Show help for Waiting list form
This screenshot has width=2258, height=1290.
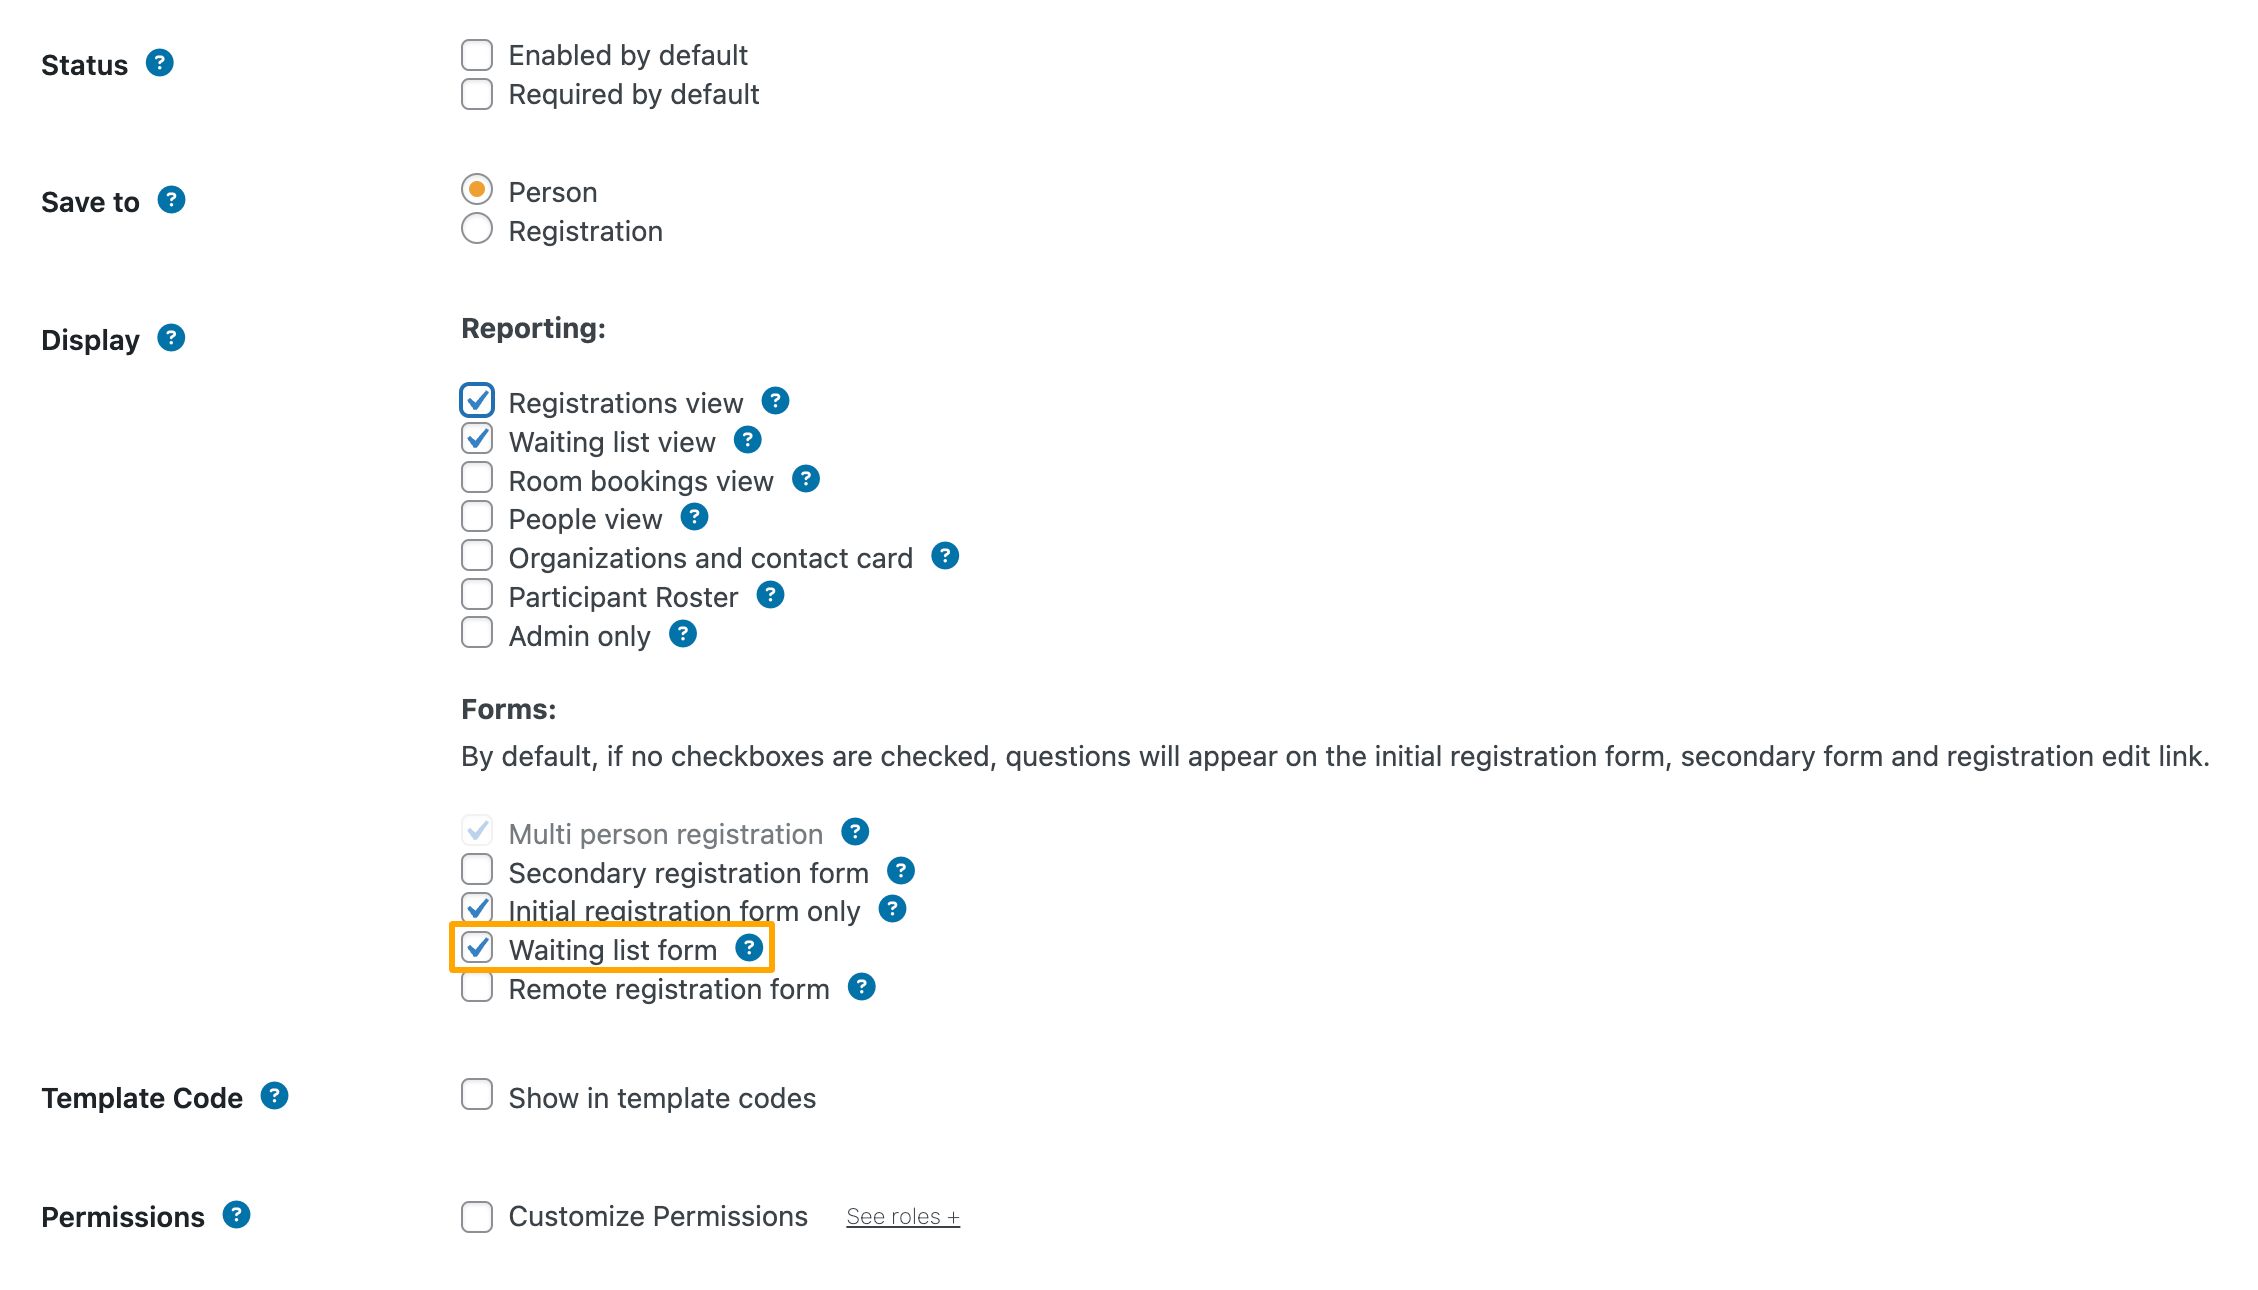749,948
